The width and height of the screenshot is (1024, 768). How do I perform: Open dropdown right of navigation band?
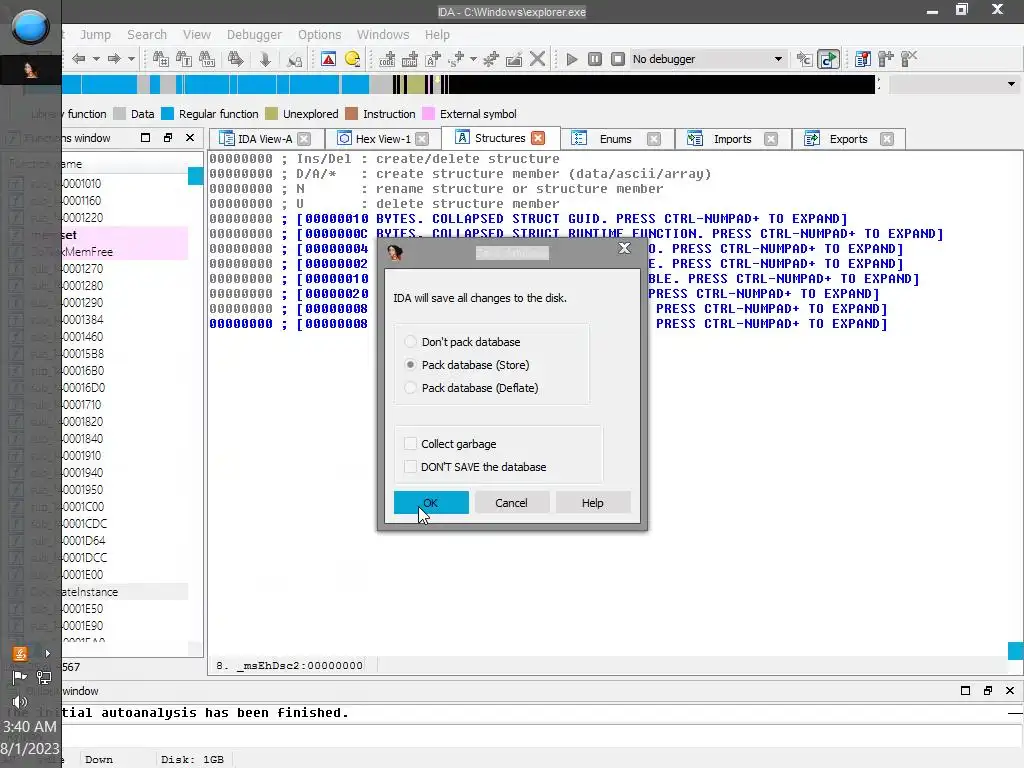[1011, 84]
